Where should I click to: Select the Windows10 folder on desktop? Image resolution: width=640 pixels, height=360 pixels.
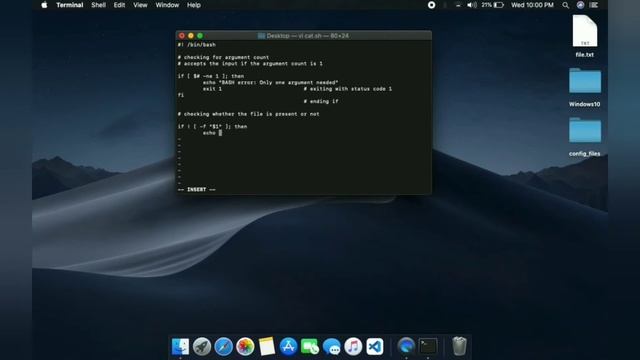click(x=584, y=87)
